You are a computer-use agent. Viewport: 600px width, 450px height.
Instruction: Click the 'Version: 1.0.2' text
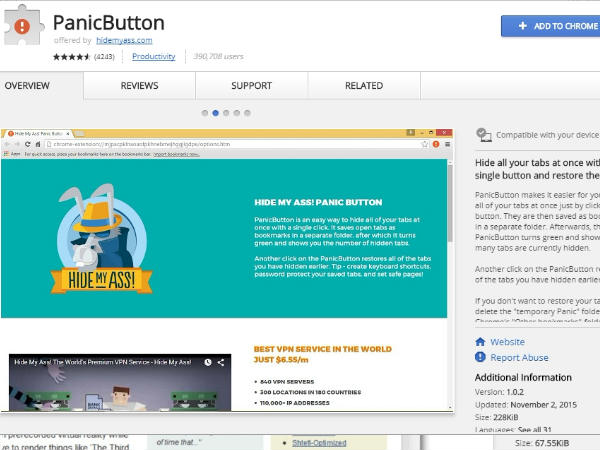click(x=499, y=392)
